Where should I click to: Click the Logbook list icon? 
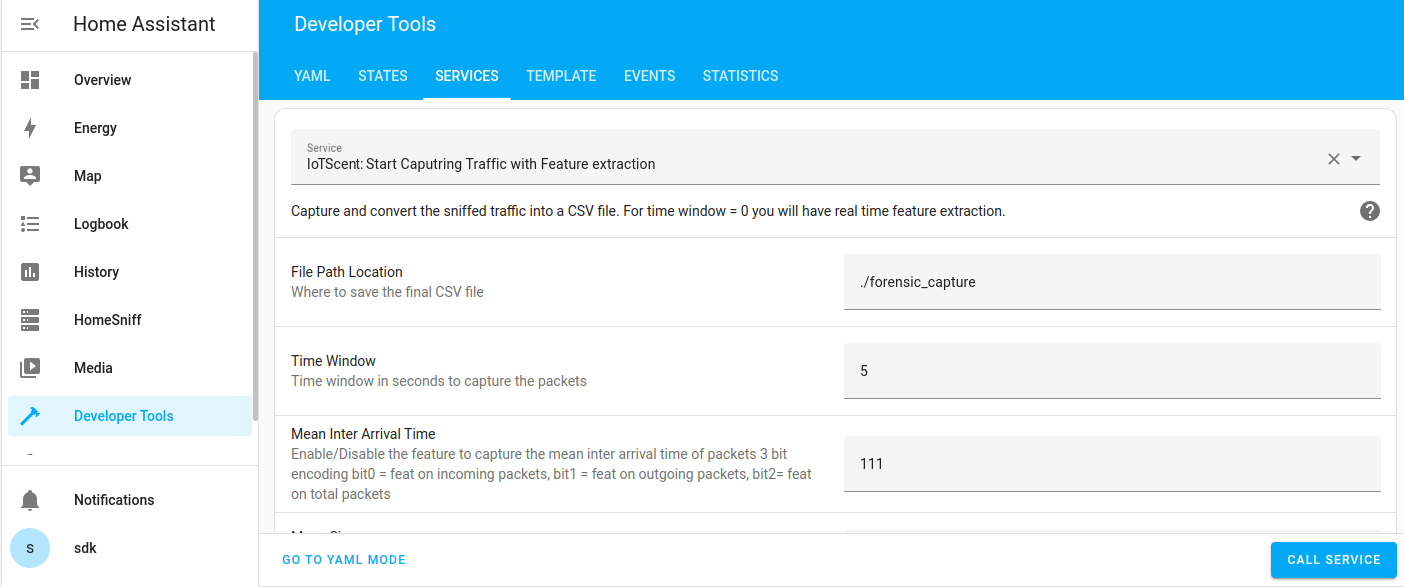(x=30, y=224)
